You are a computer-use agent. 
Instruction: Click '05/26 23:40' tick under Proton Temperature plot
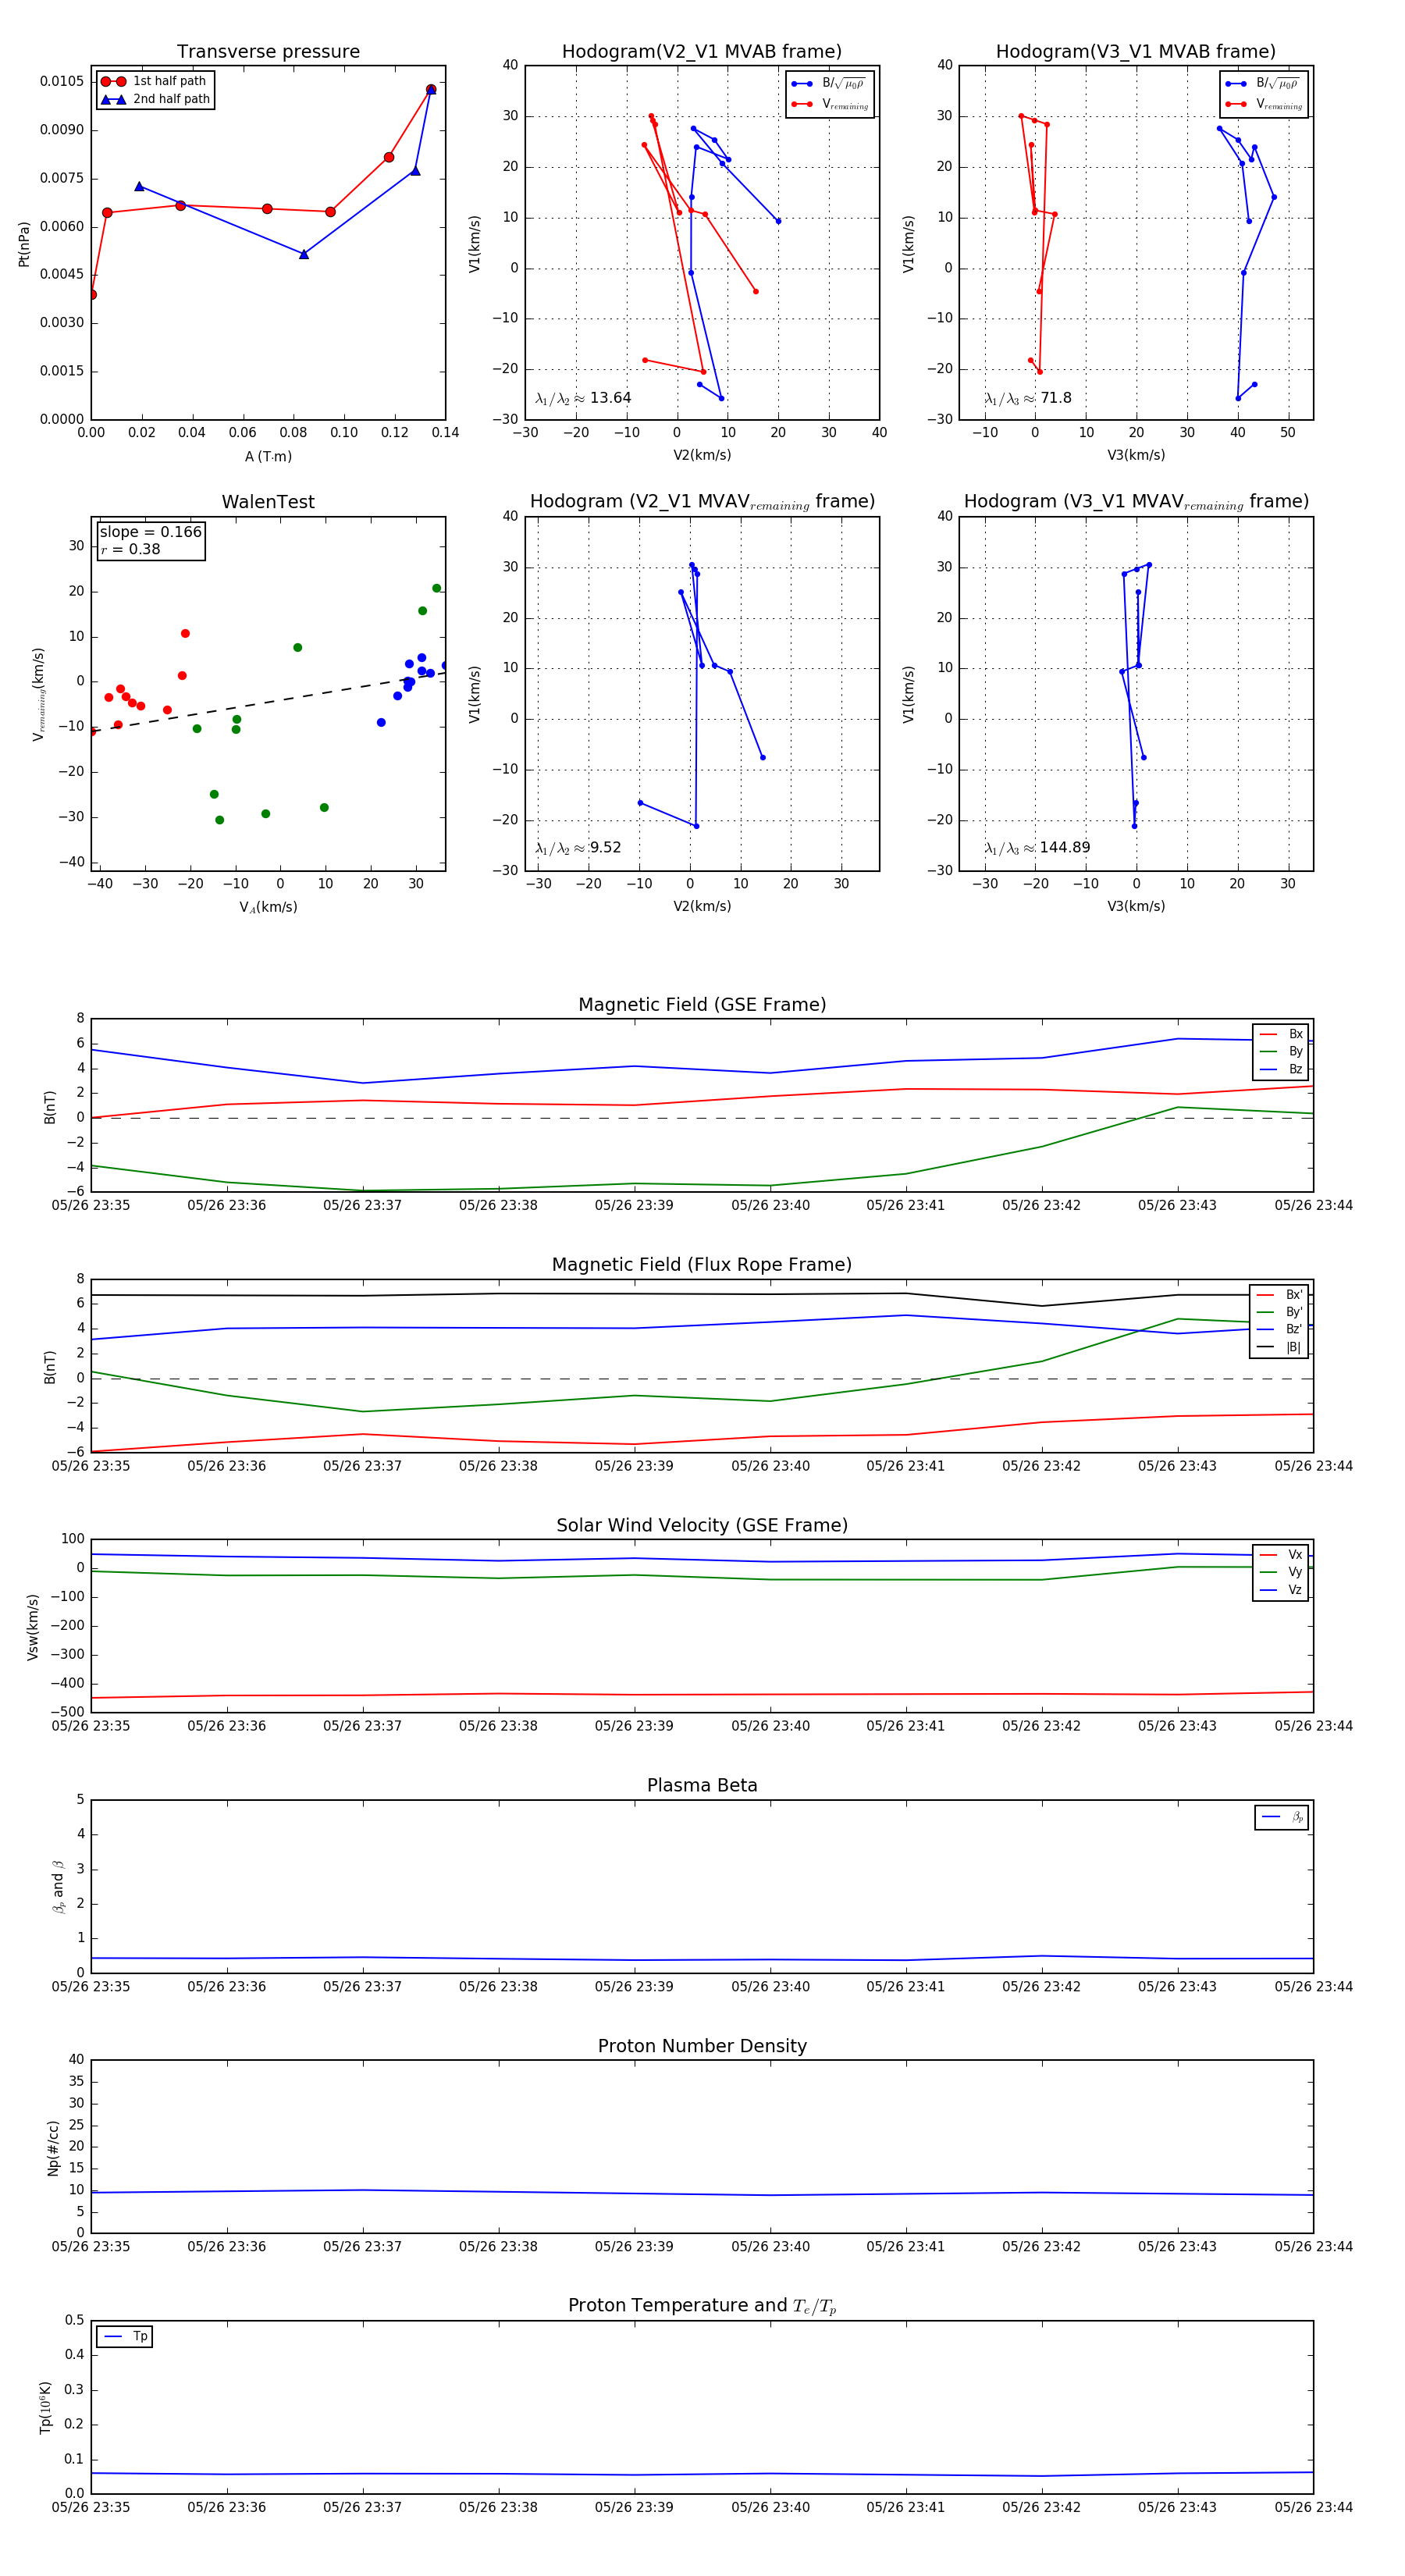click(x=770, y=2507)
